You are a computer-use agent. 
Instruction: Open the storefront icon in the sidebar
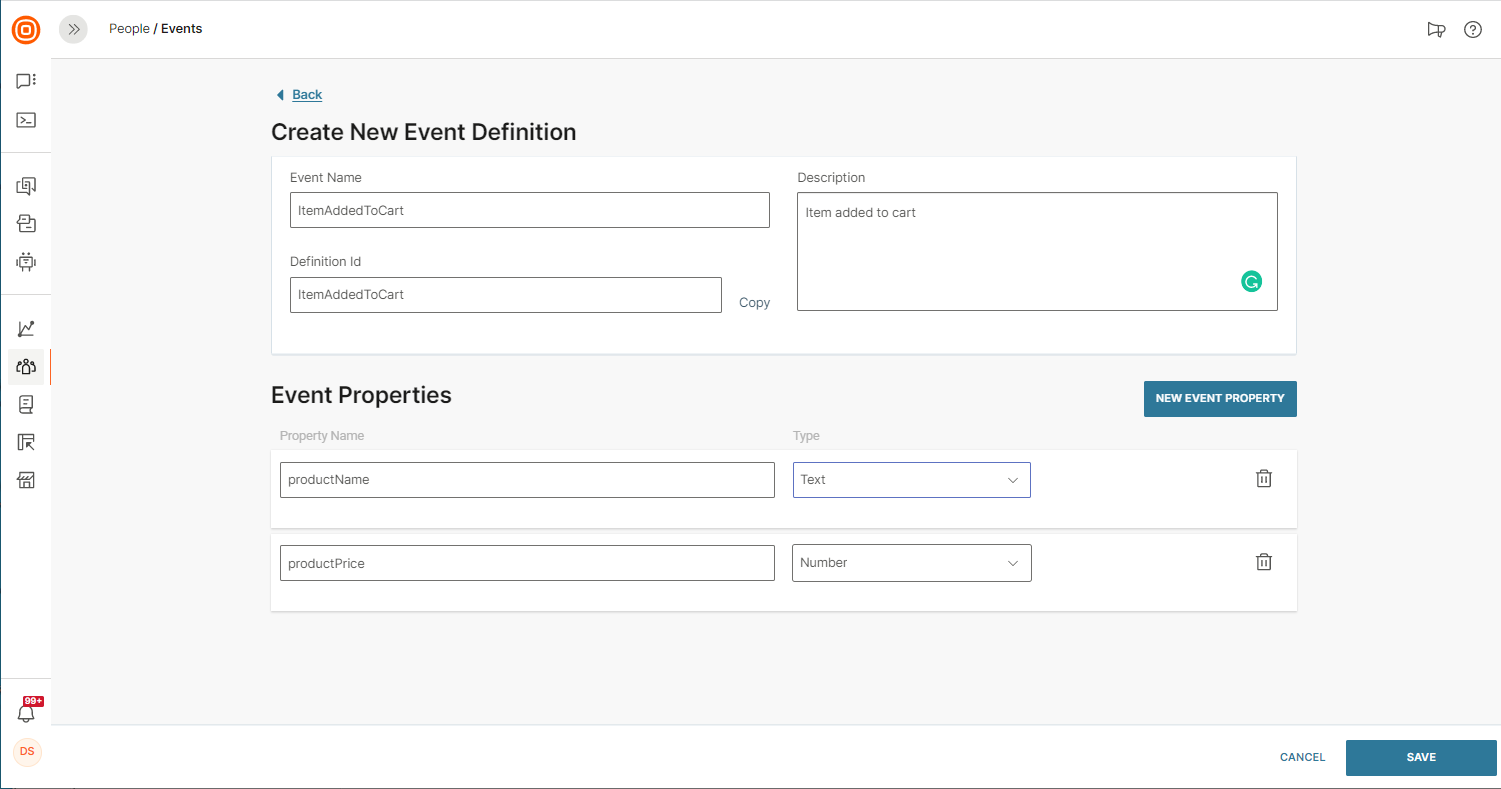click(26, 481)
